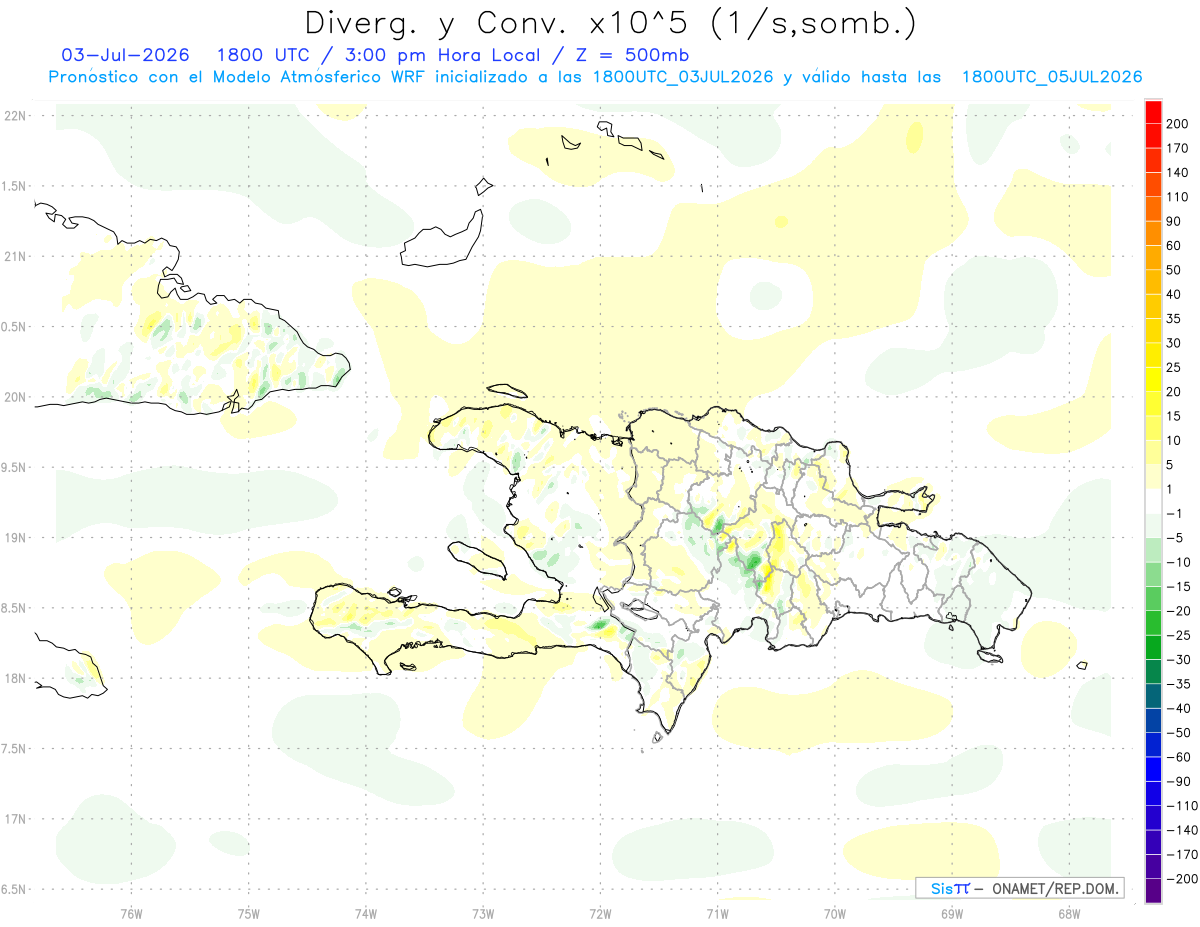Click the '75W' longitude label
Screen dimensions: 1200x927
[249, 913]
